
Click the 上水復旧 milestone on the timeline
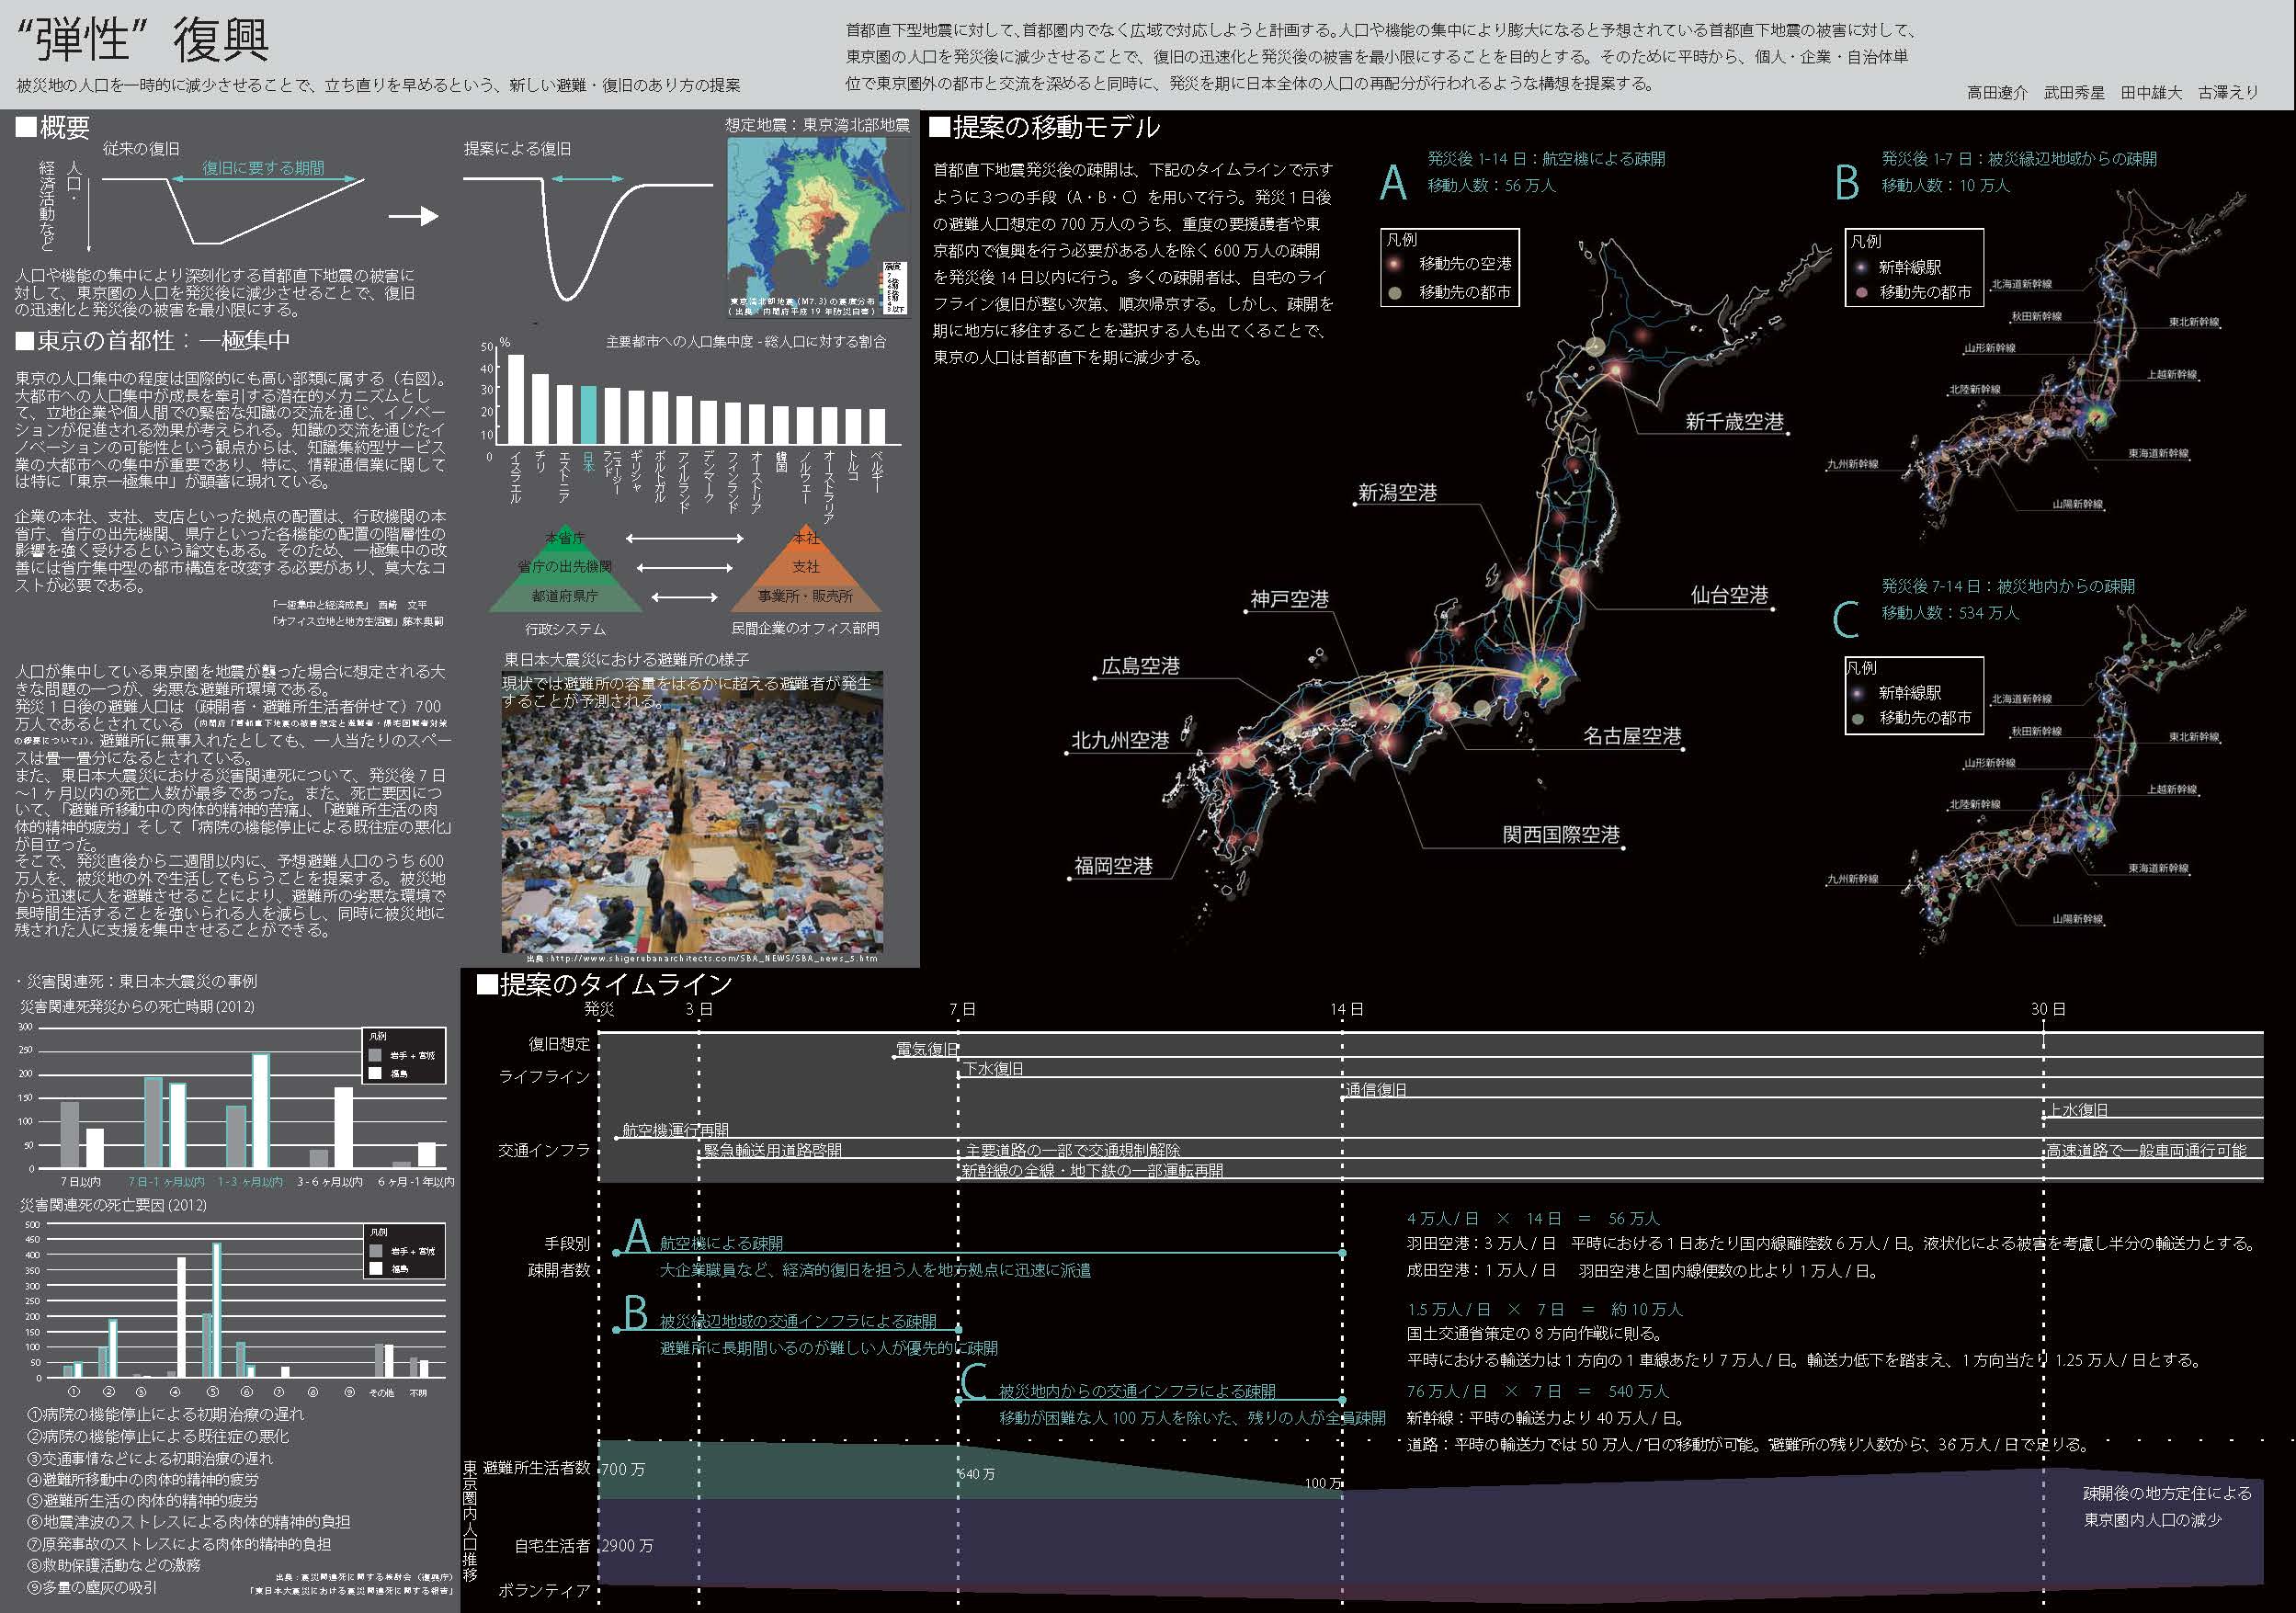[x=2079, y=1110]
